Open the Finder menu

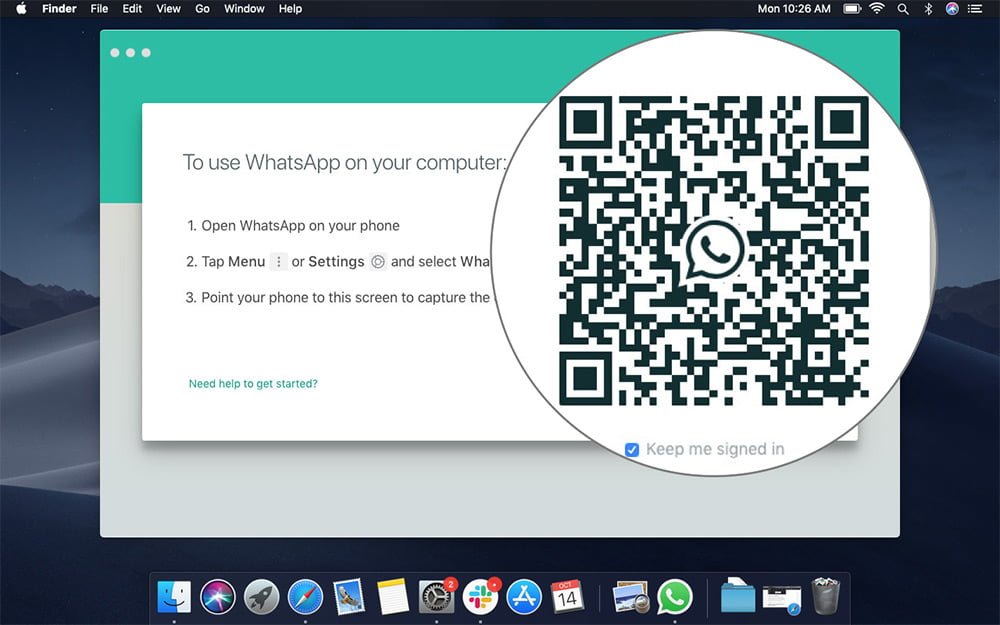pyautogui.click(x=59, y=9)
